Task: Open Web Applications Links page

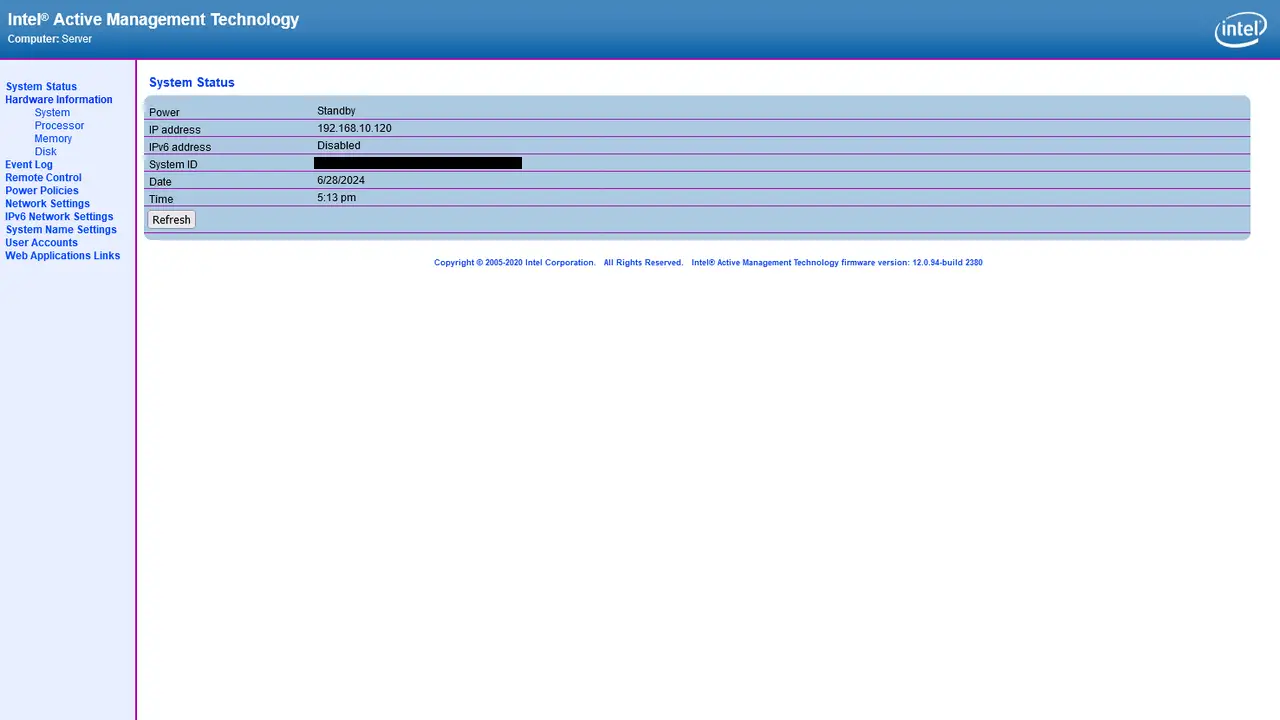Action: click(x=62, y=256)
